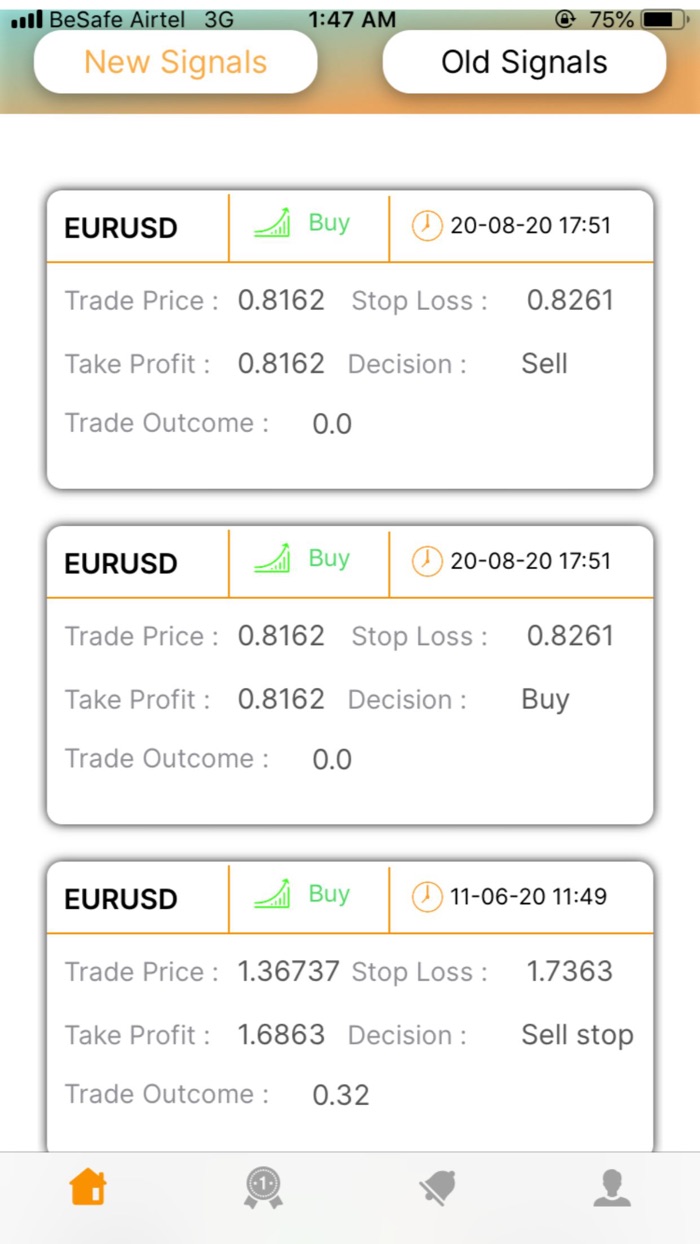Click the Trade Outcome 0.32 value

[342, 1094]
